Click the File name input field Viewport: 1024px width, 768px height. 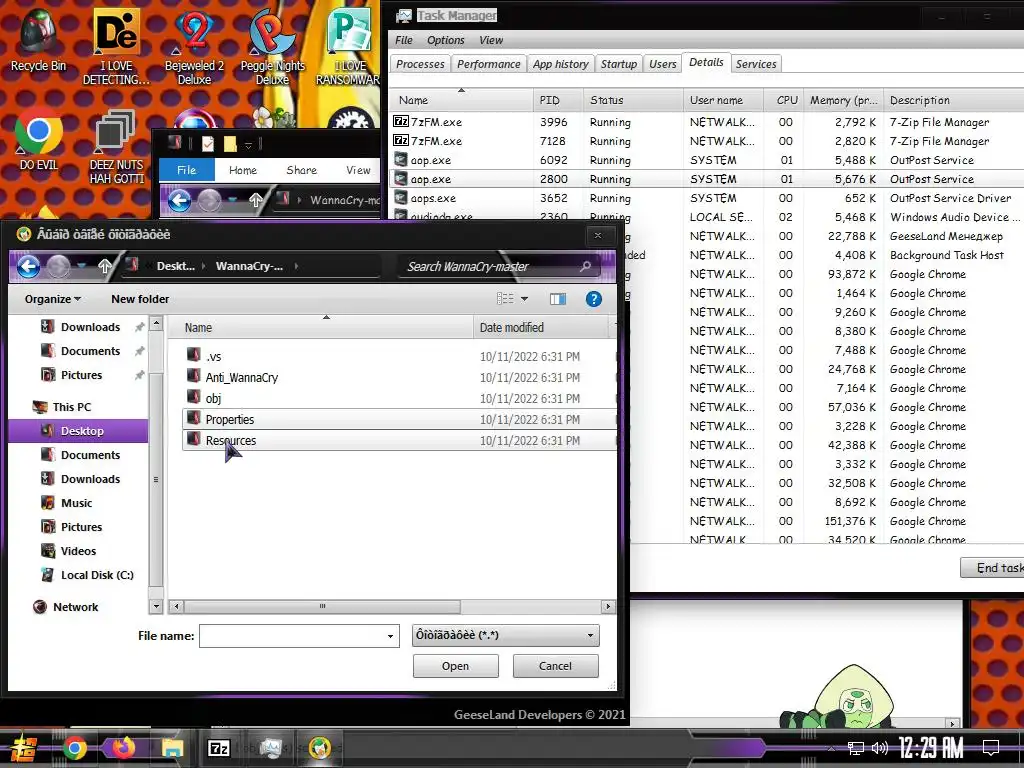click(291, 635)
